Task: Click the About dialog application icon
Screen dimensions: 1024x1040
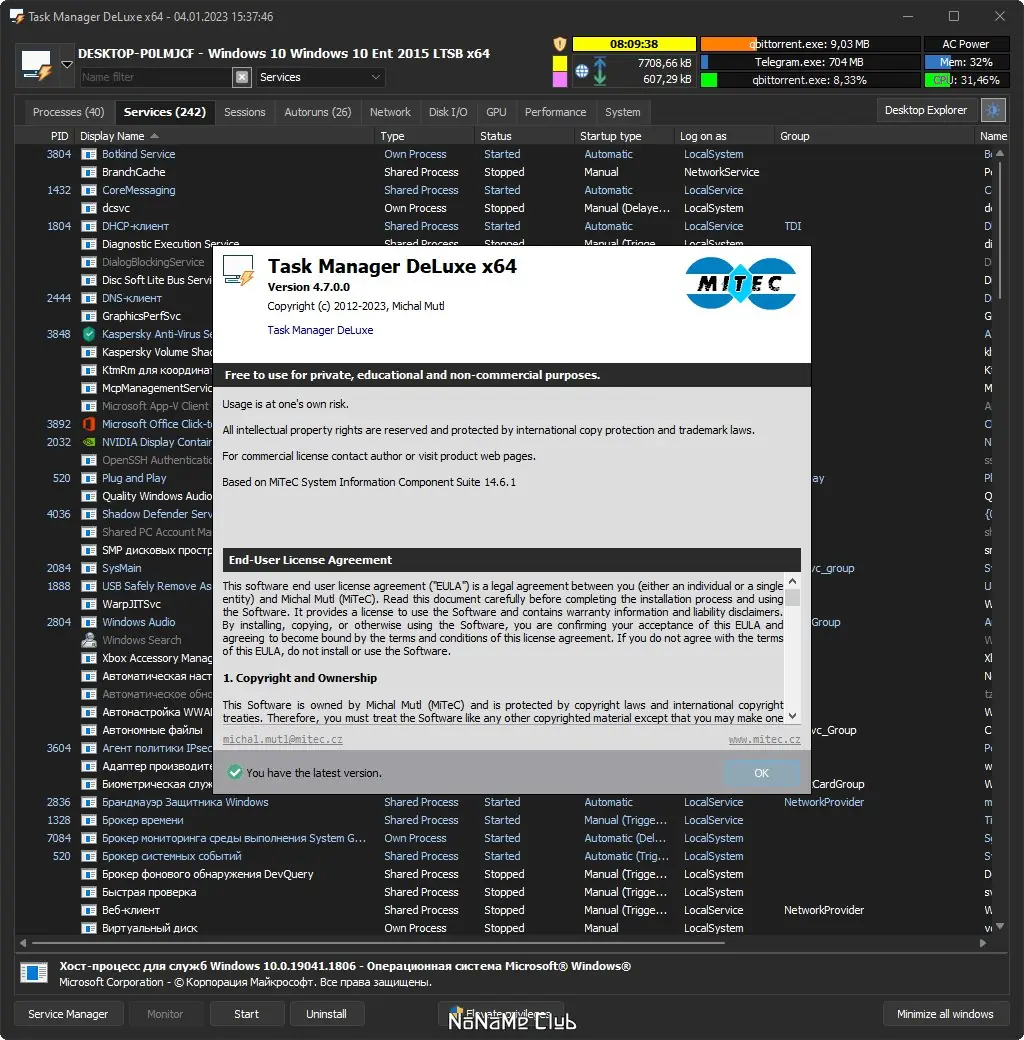Action: click(238, 271)
